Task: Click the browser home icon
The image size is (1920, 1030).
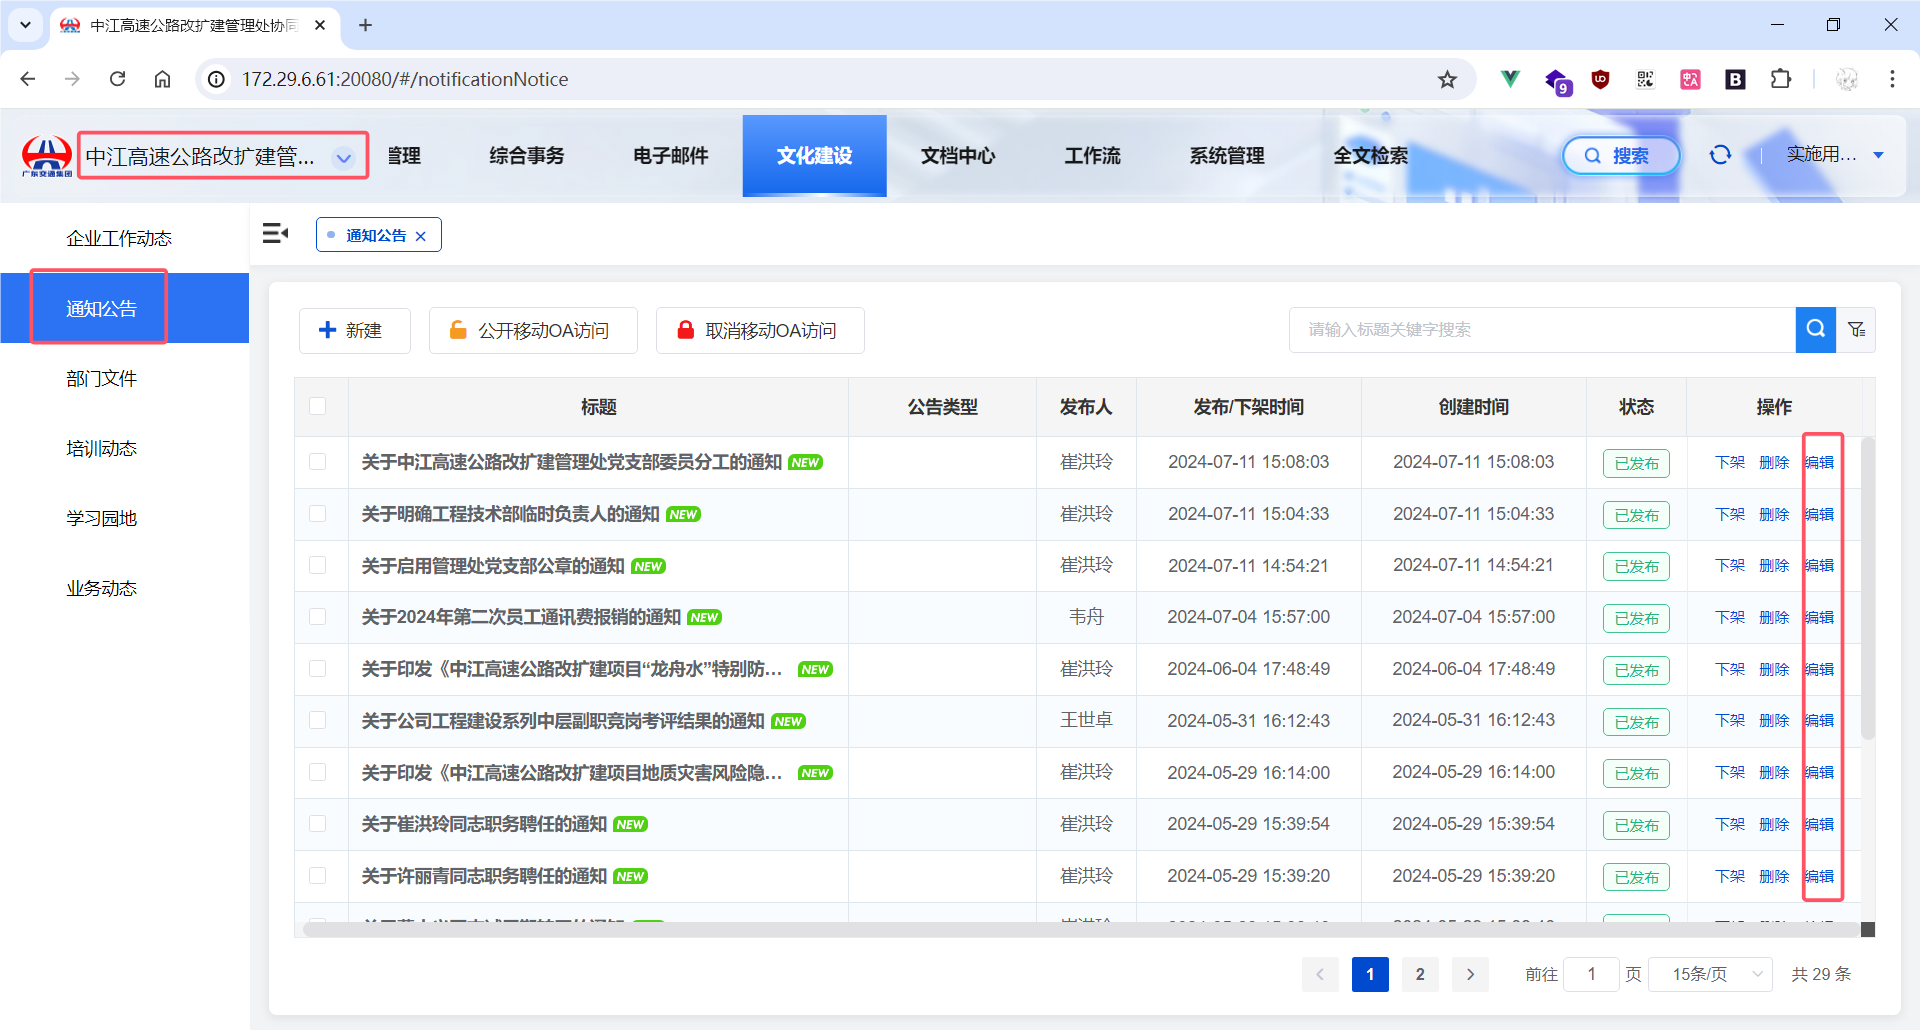Action: click(x=162, y=79)
